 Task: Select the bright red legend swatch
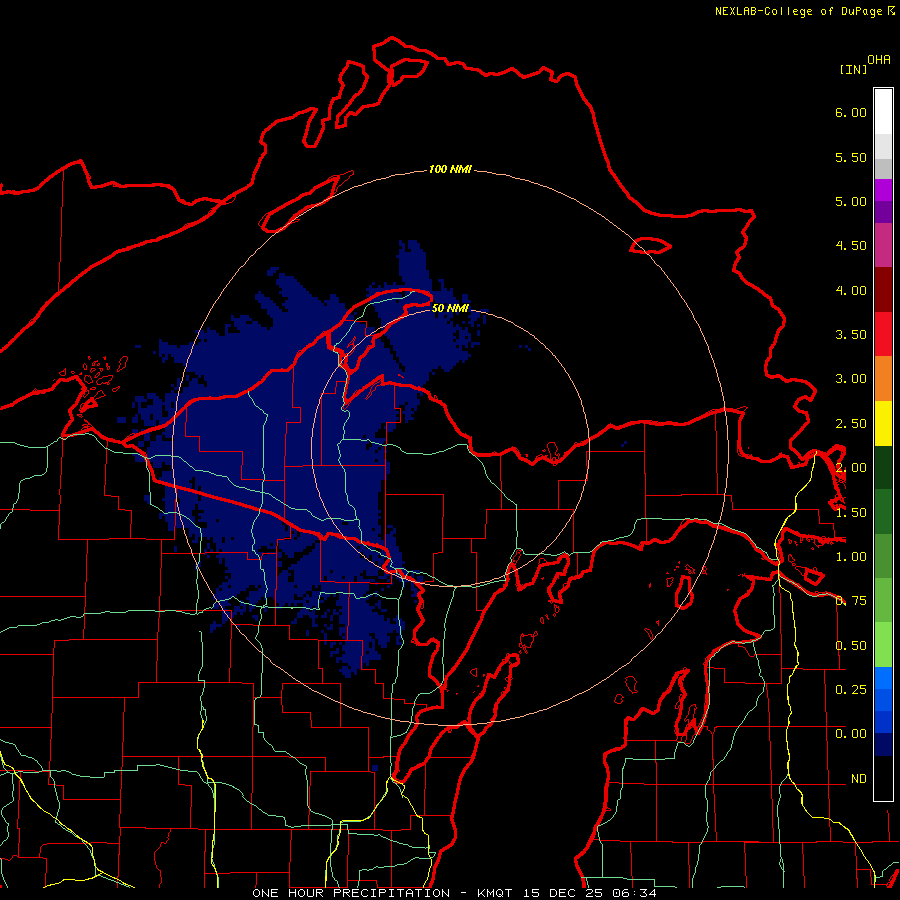click(x=883, y=334)
